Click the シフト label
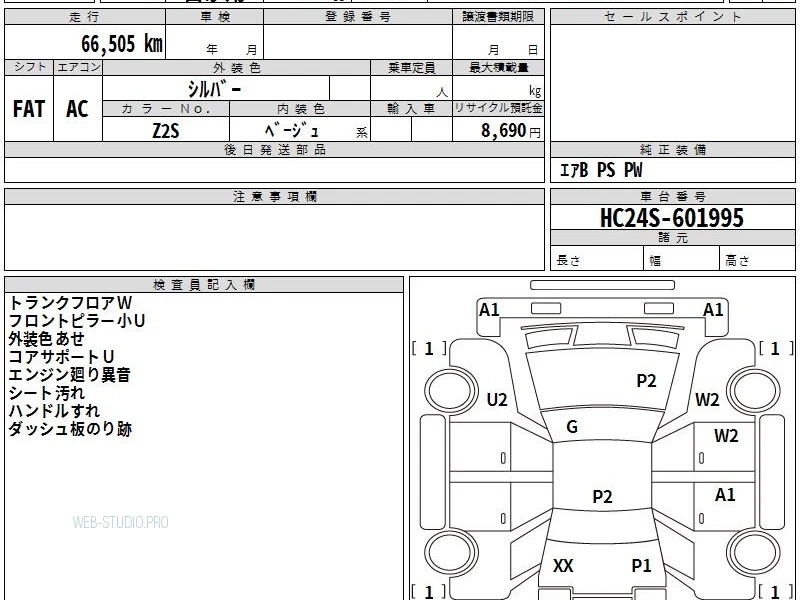This screenshot has width=800, height=600. pyautogui.click(x=29, y=67)
